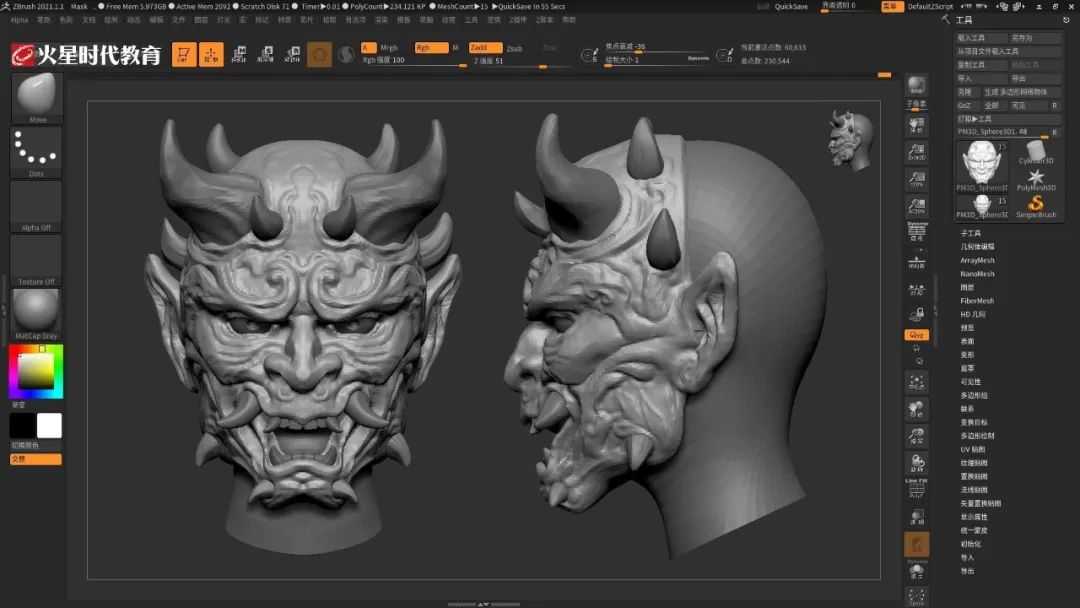Click the AAHalf 50% magnifier icon
The width and height of the screenshot is (1080, 608).
click(916, 206)
